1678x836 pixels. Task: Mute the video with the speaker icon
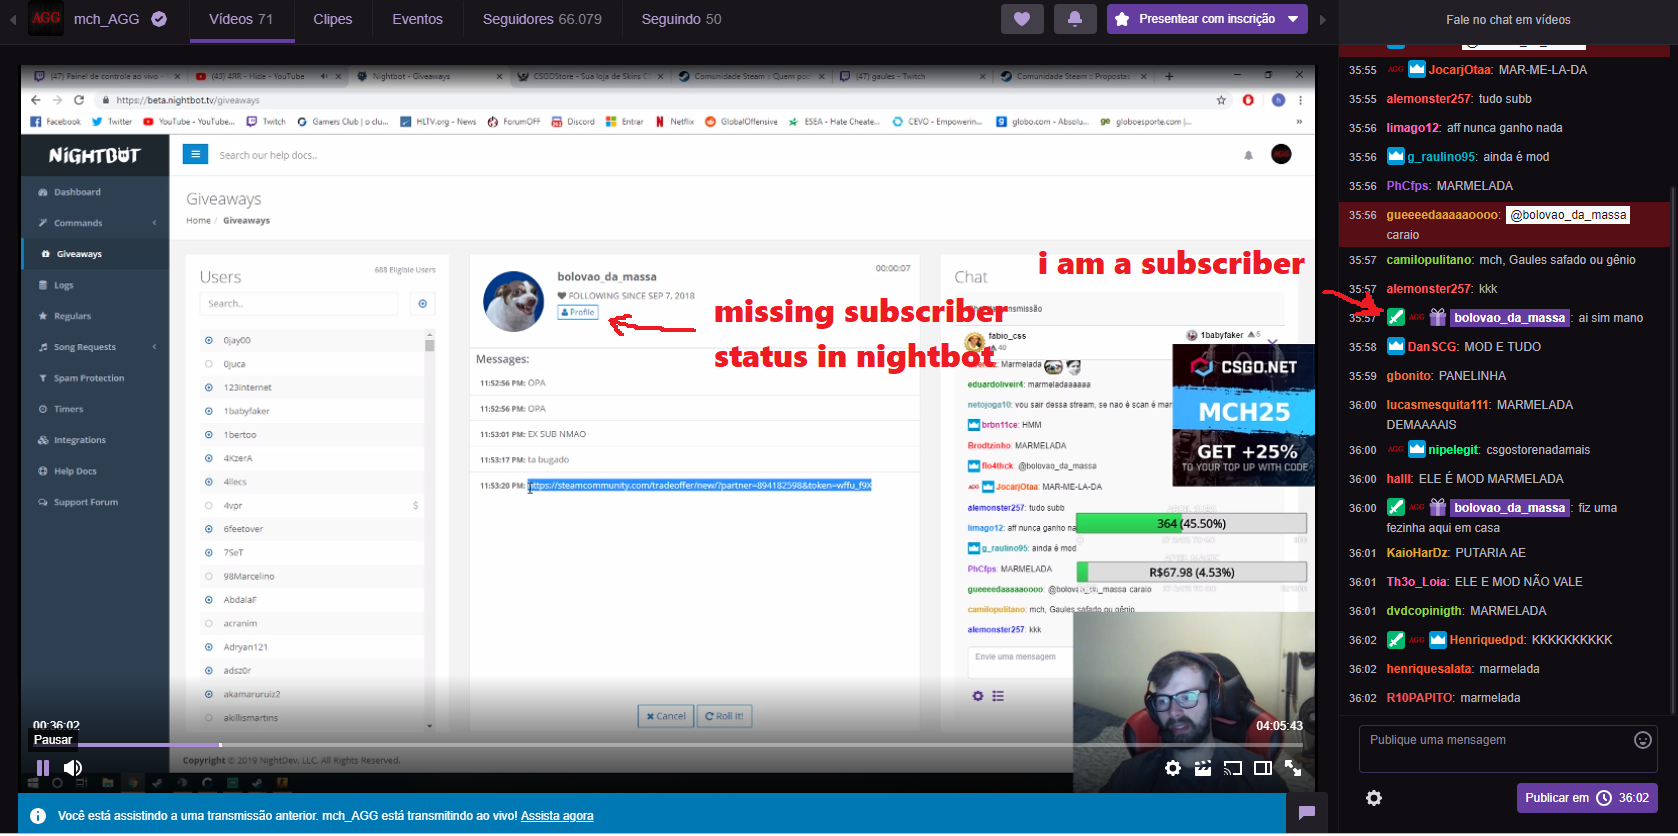[73, 768]
